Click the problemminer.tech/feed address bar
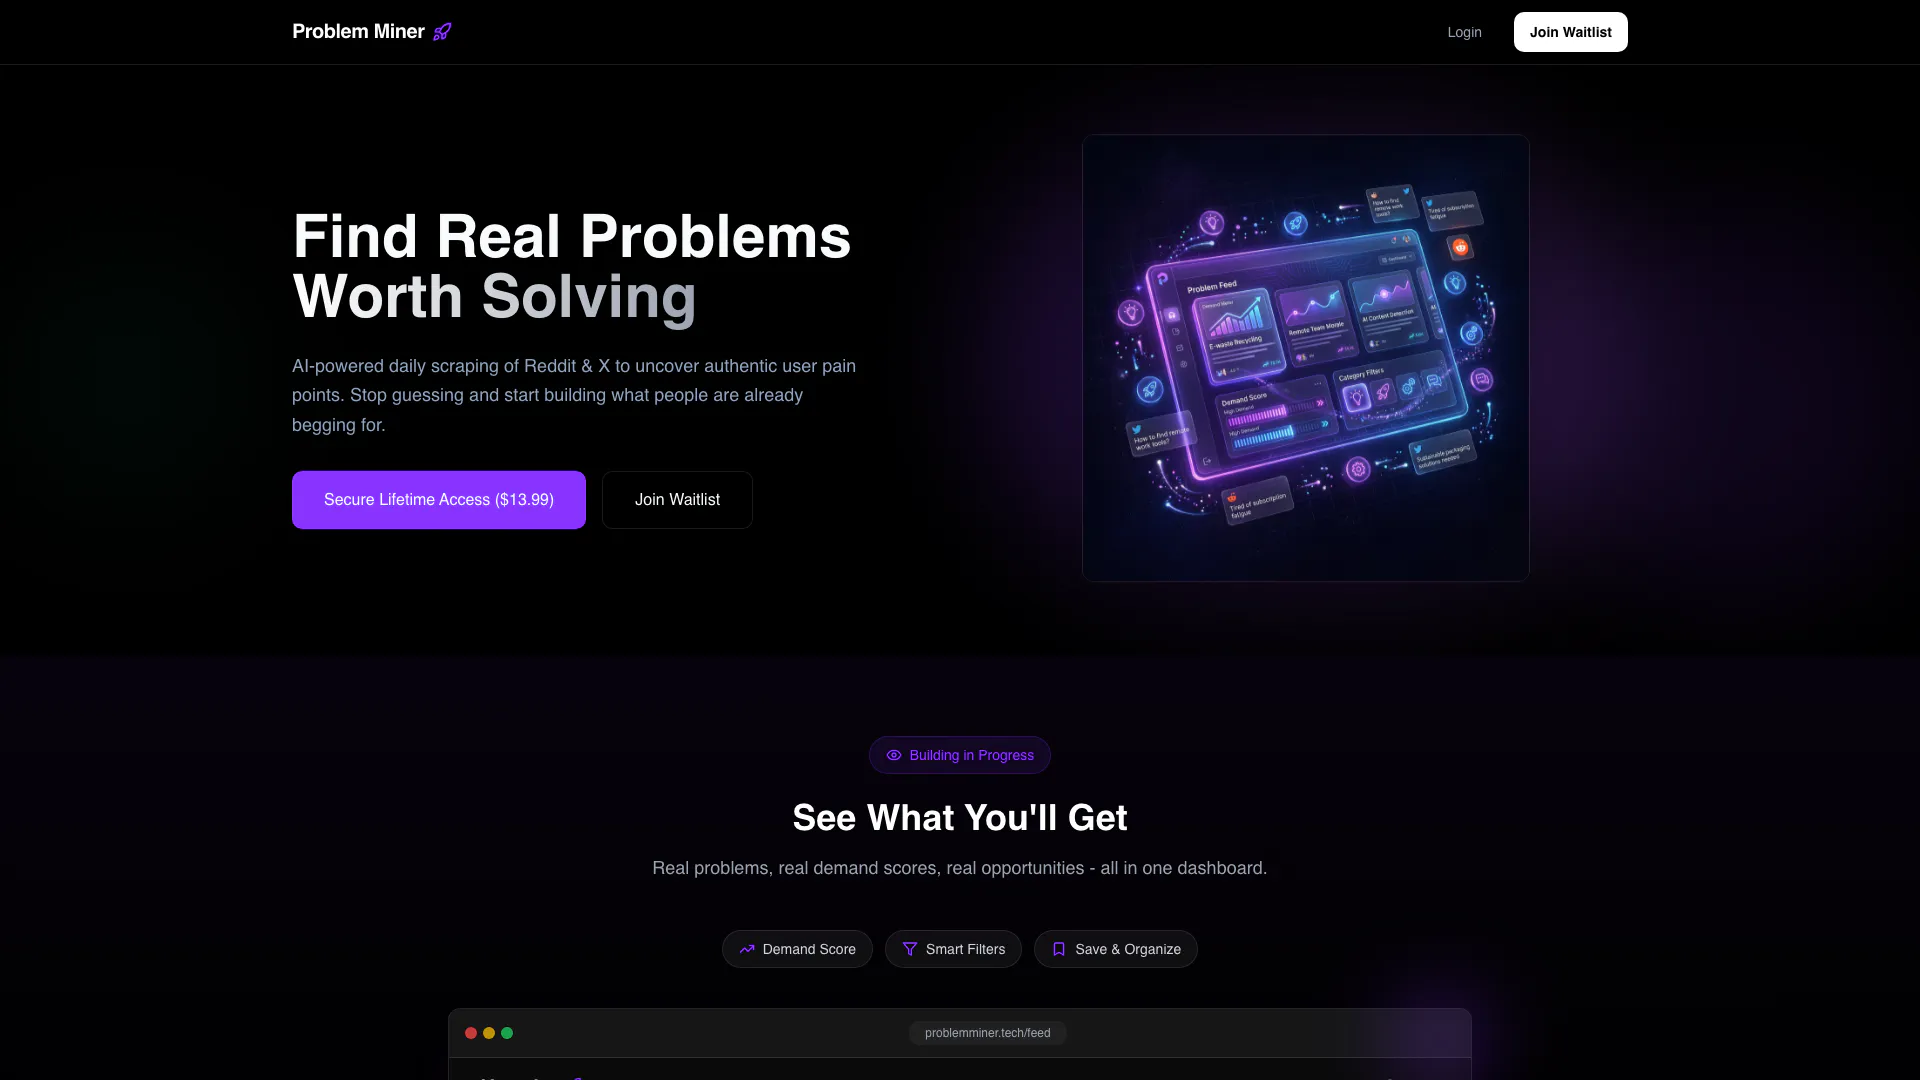The width and height of the screenshot is (1920, 1080). point(987,1033)
